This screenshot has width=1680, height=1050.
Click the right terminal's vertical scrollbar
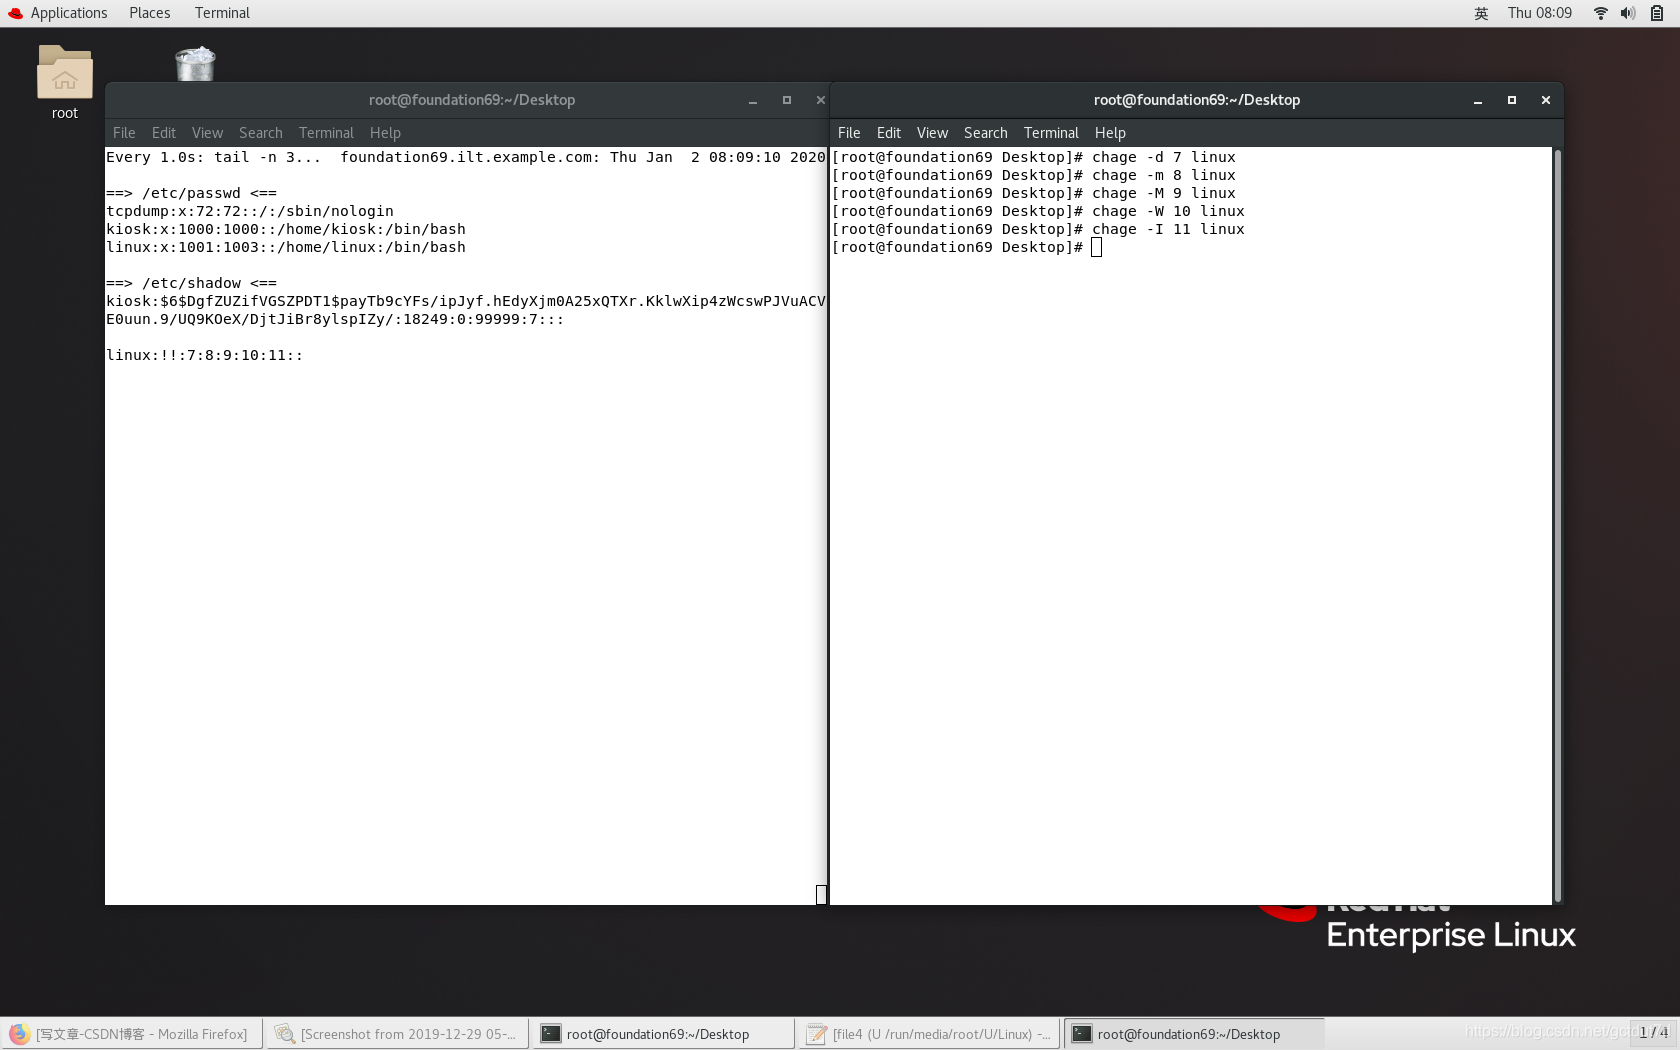1557,525
